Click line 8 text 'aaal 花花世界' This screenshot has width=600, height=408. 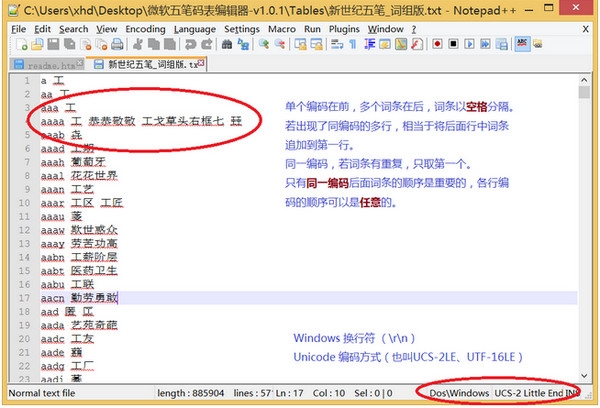(x=79, y=176)
